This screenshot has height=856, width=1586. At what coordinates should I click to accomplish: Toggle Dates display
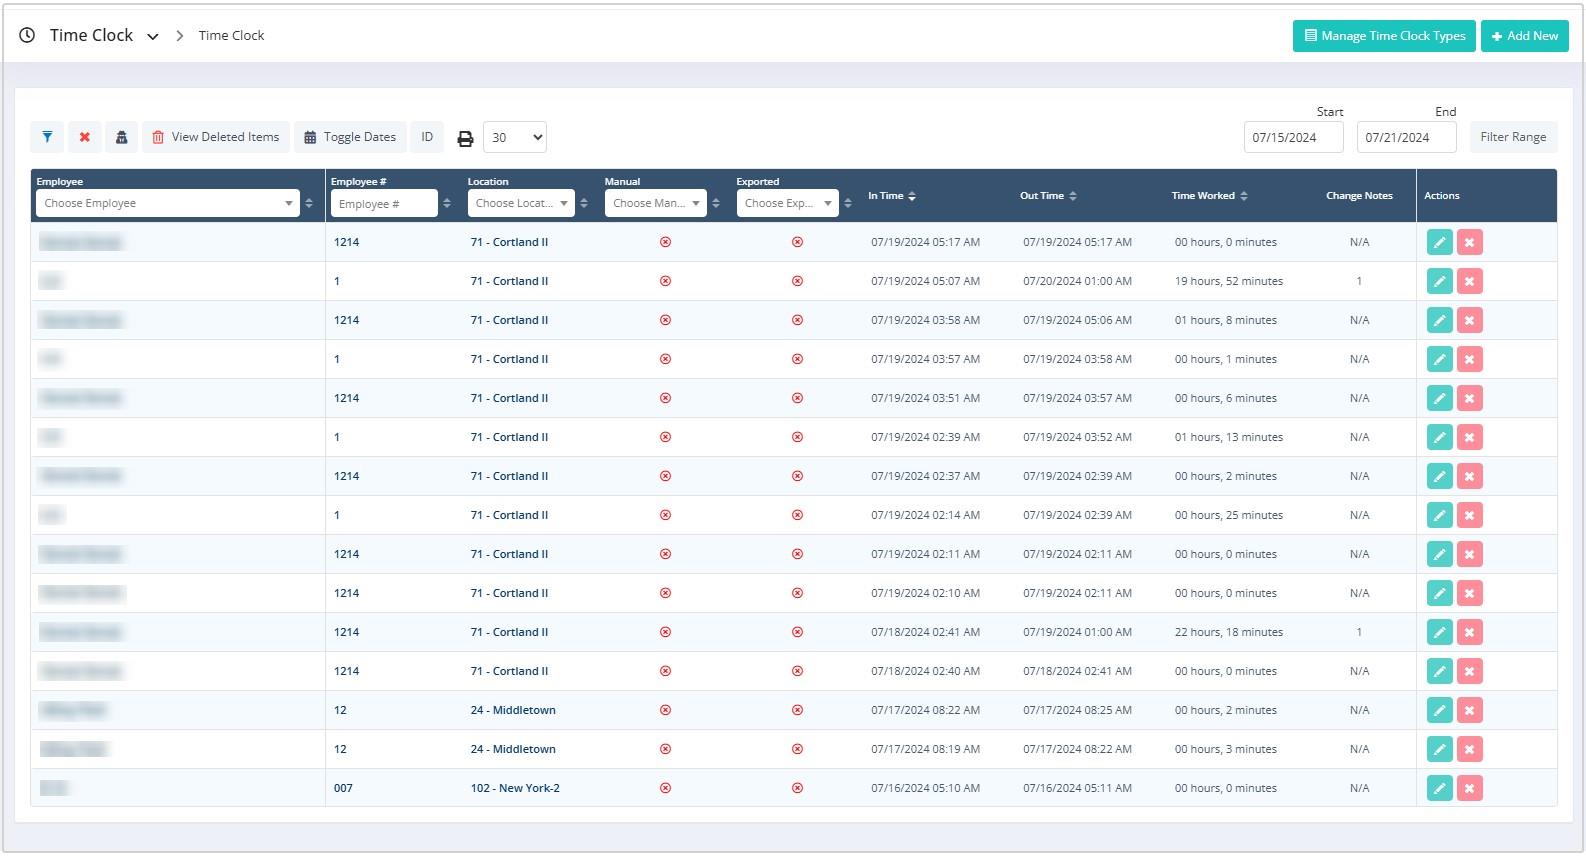(350, 137)
